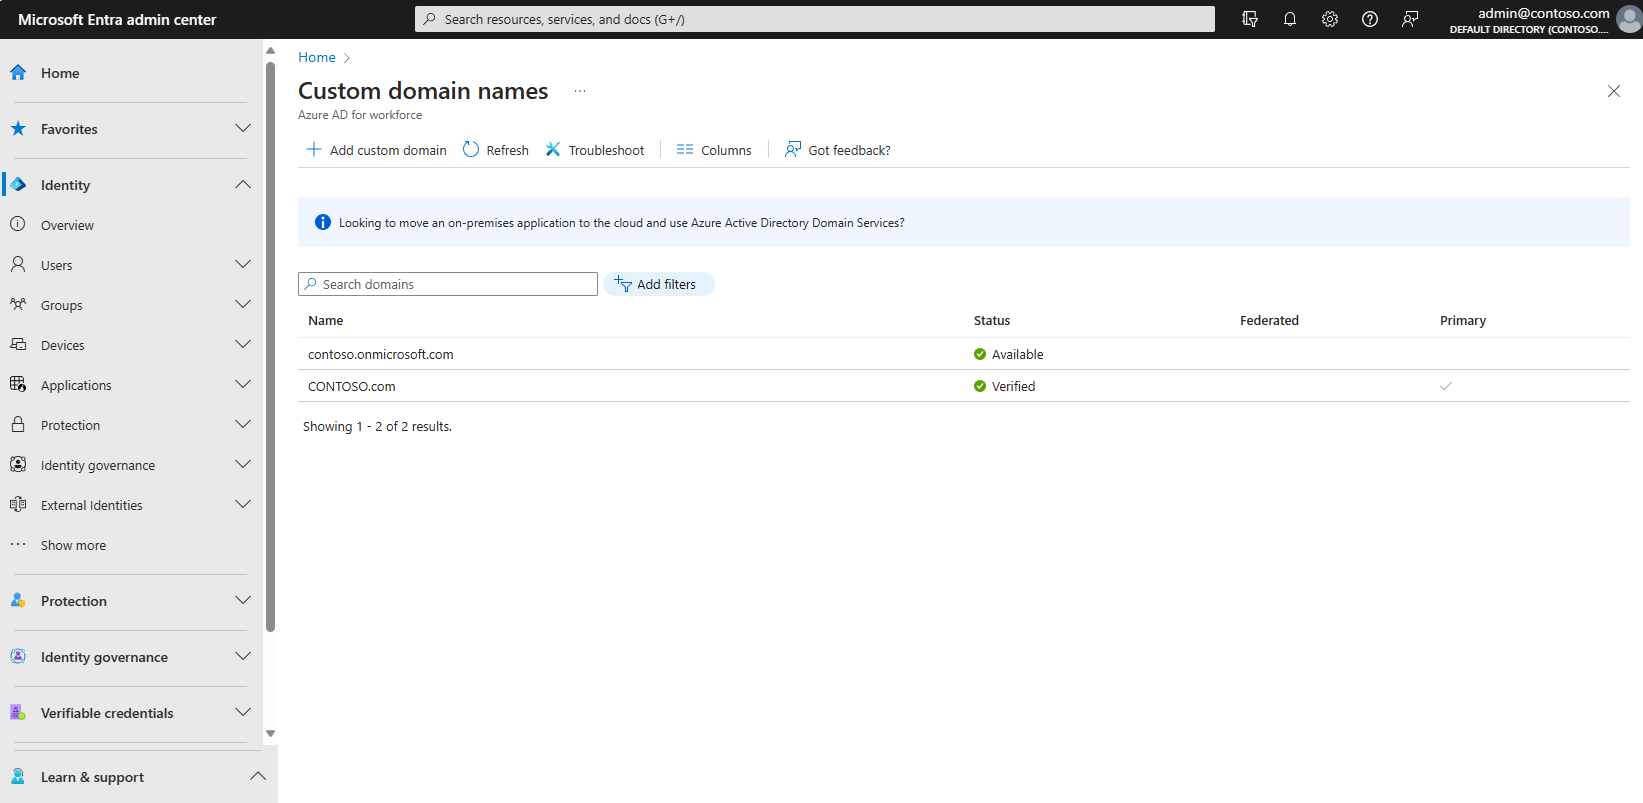Expand Favorites section chevron
Image resolution: width=1643 pixels, height=803 pixels.
point(243,128)
